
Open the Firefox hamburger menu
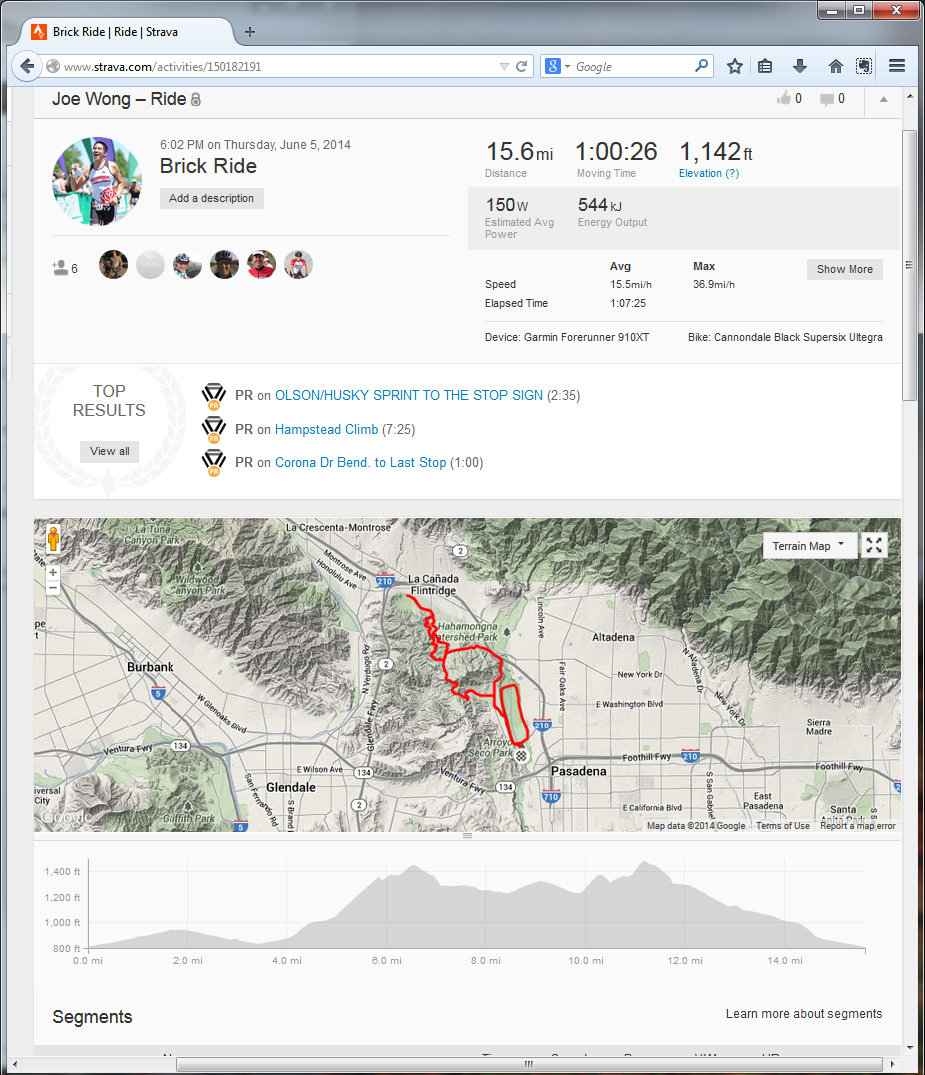897,67
